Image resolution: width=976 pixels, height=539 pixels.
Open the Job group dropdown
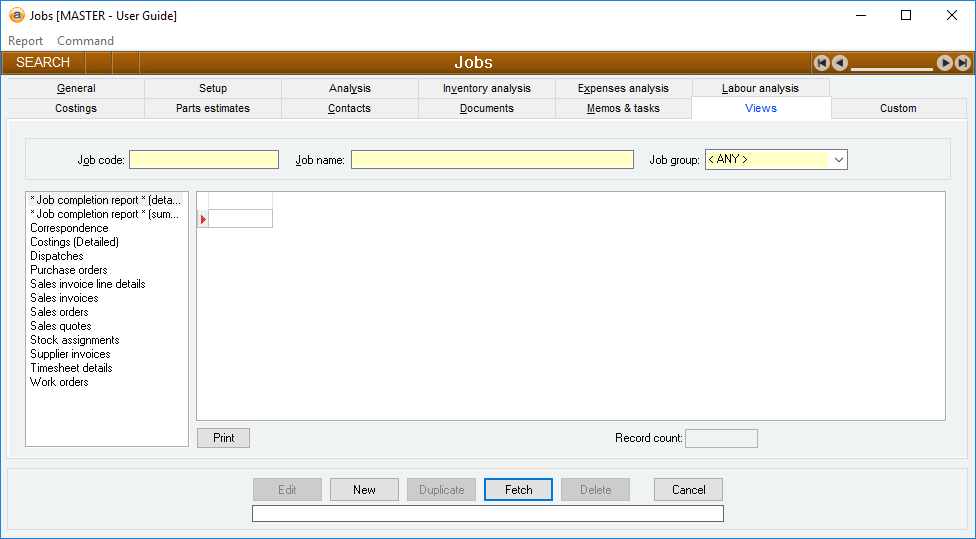click(x=838, y=160)
